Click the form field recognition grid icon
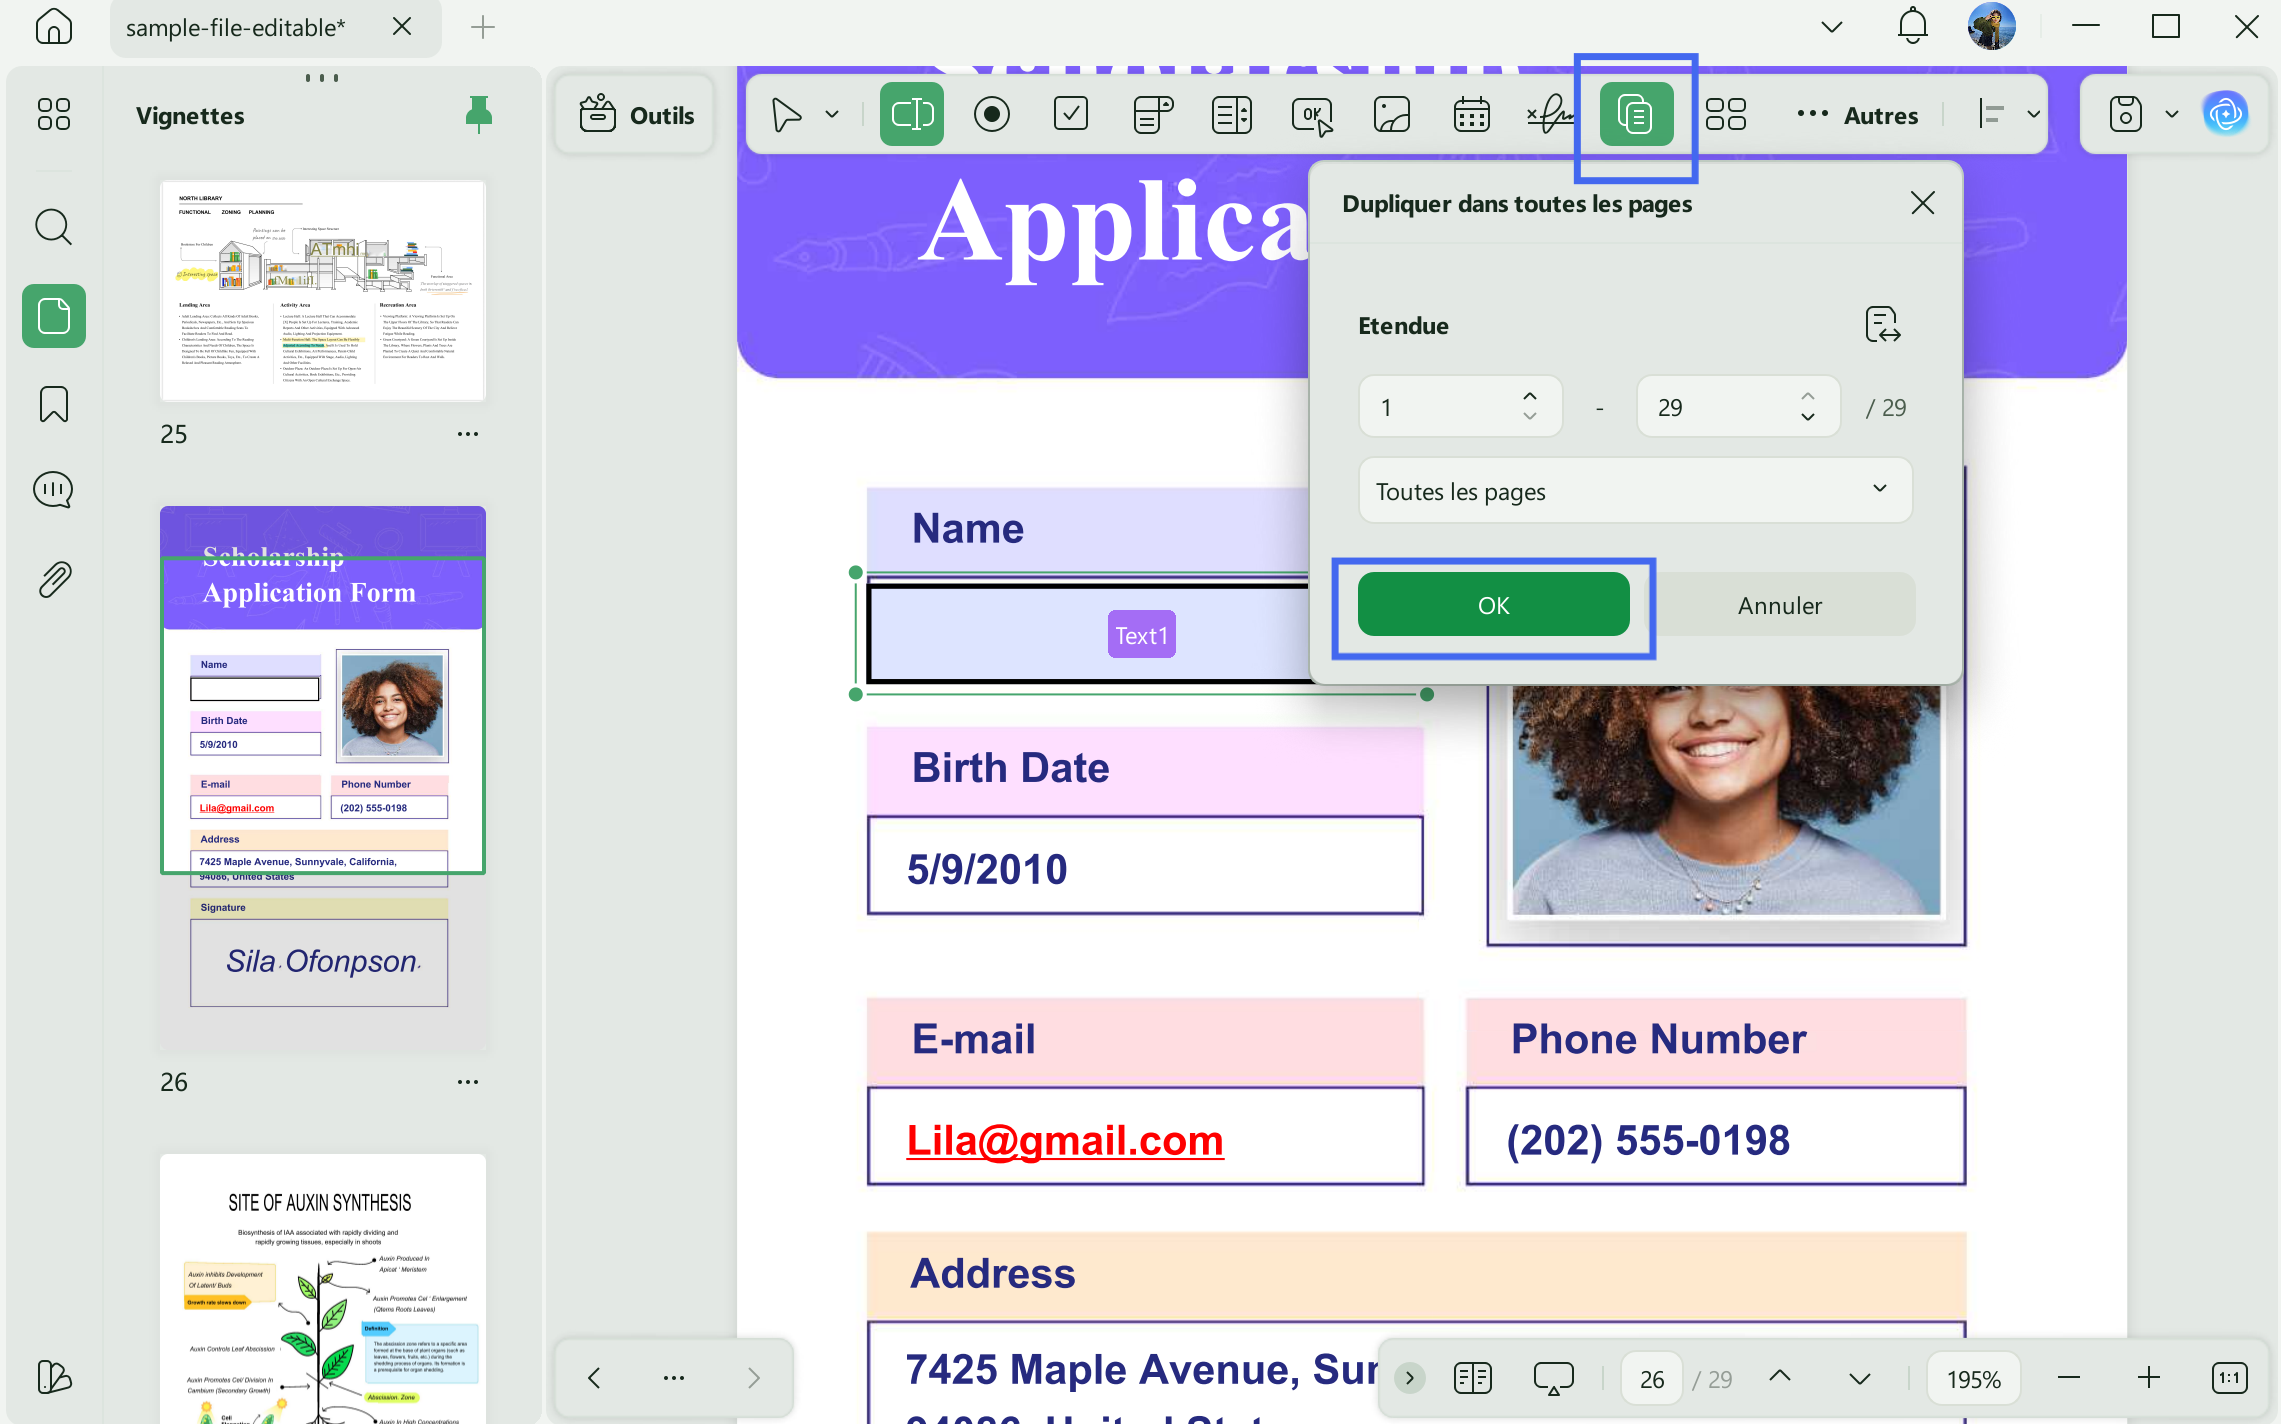This screenshot has width=2281, height=1424. click(x=1726, y=114)
